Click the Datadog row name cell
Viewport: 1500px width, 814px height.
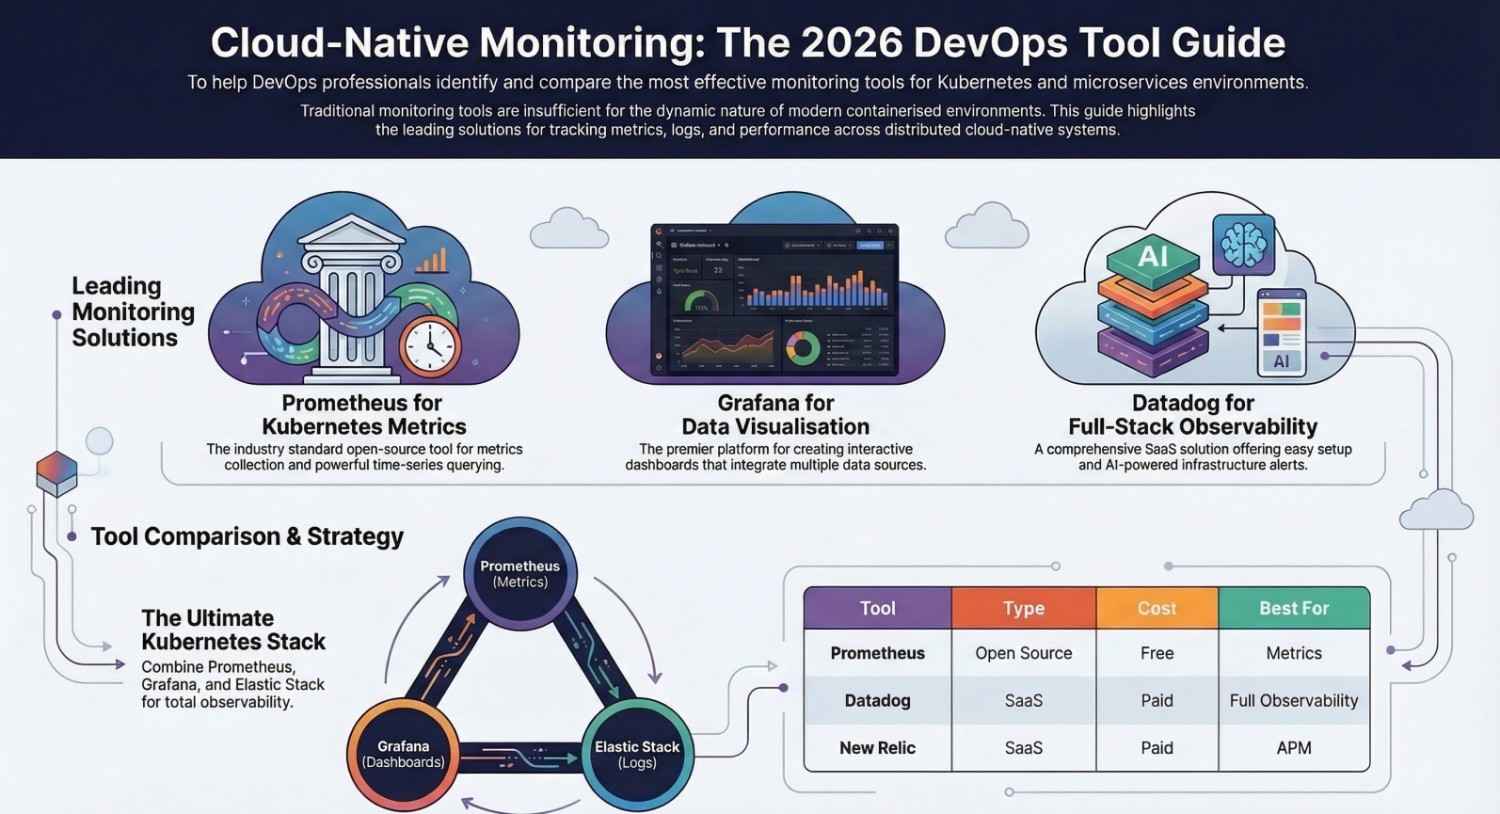point(877,701)
